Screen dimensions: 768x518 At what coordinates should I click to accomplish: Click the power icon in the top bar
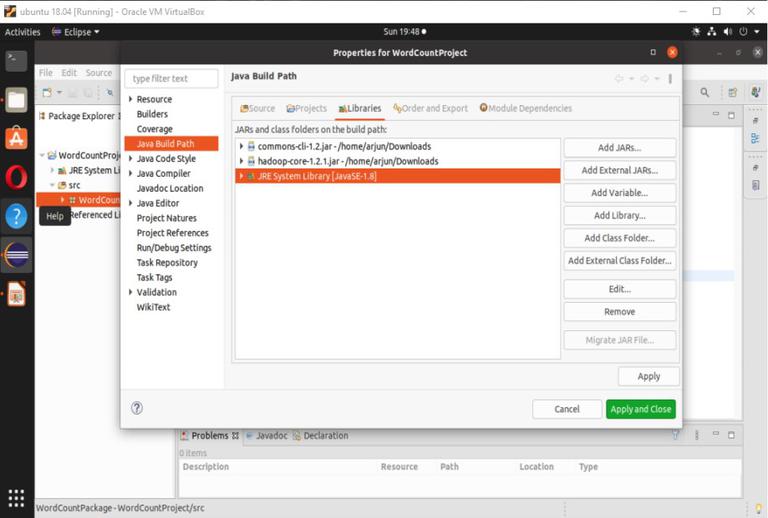[x=744, y=32]
